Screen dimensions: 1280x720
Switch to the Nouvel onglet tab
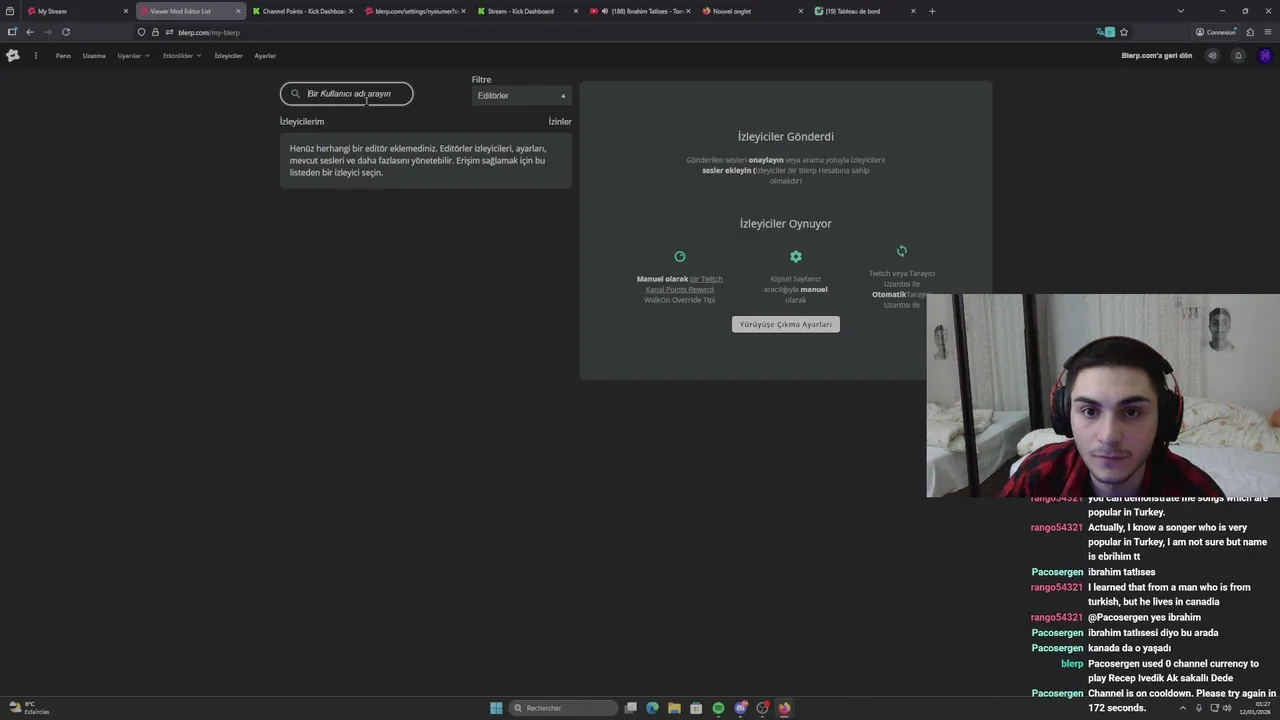point(752,11)
